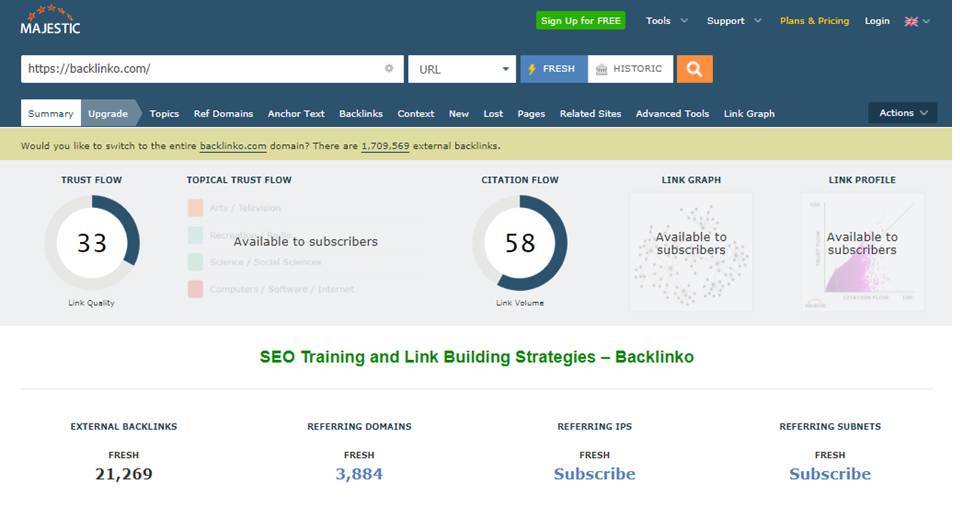
Task: Click the Referring Domains heading
Action: (359, 426)
